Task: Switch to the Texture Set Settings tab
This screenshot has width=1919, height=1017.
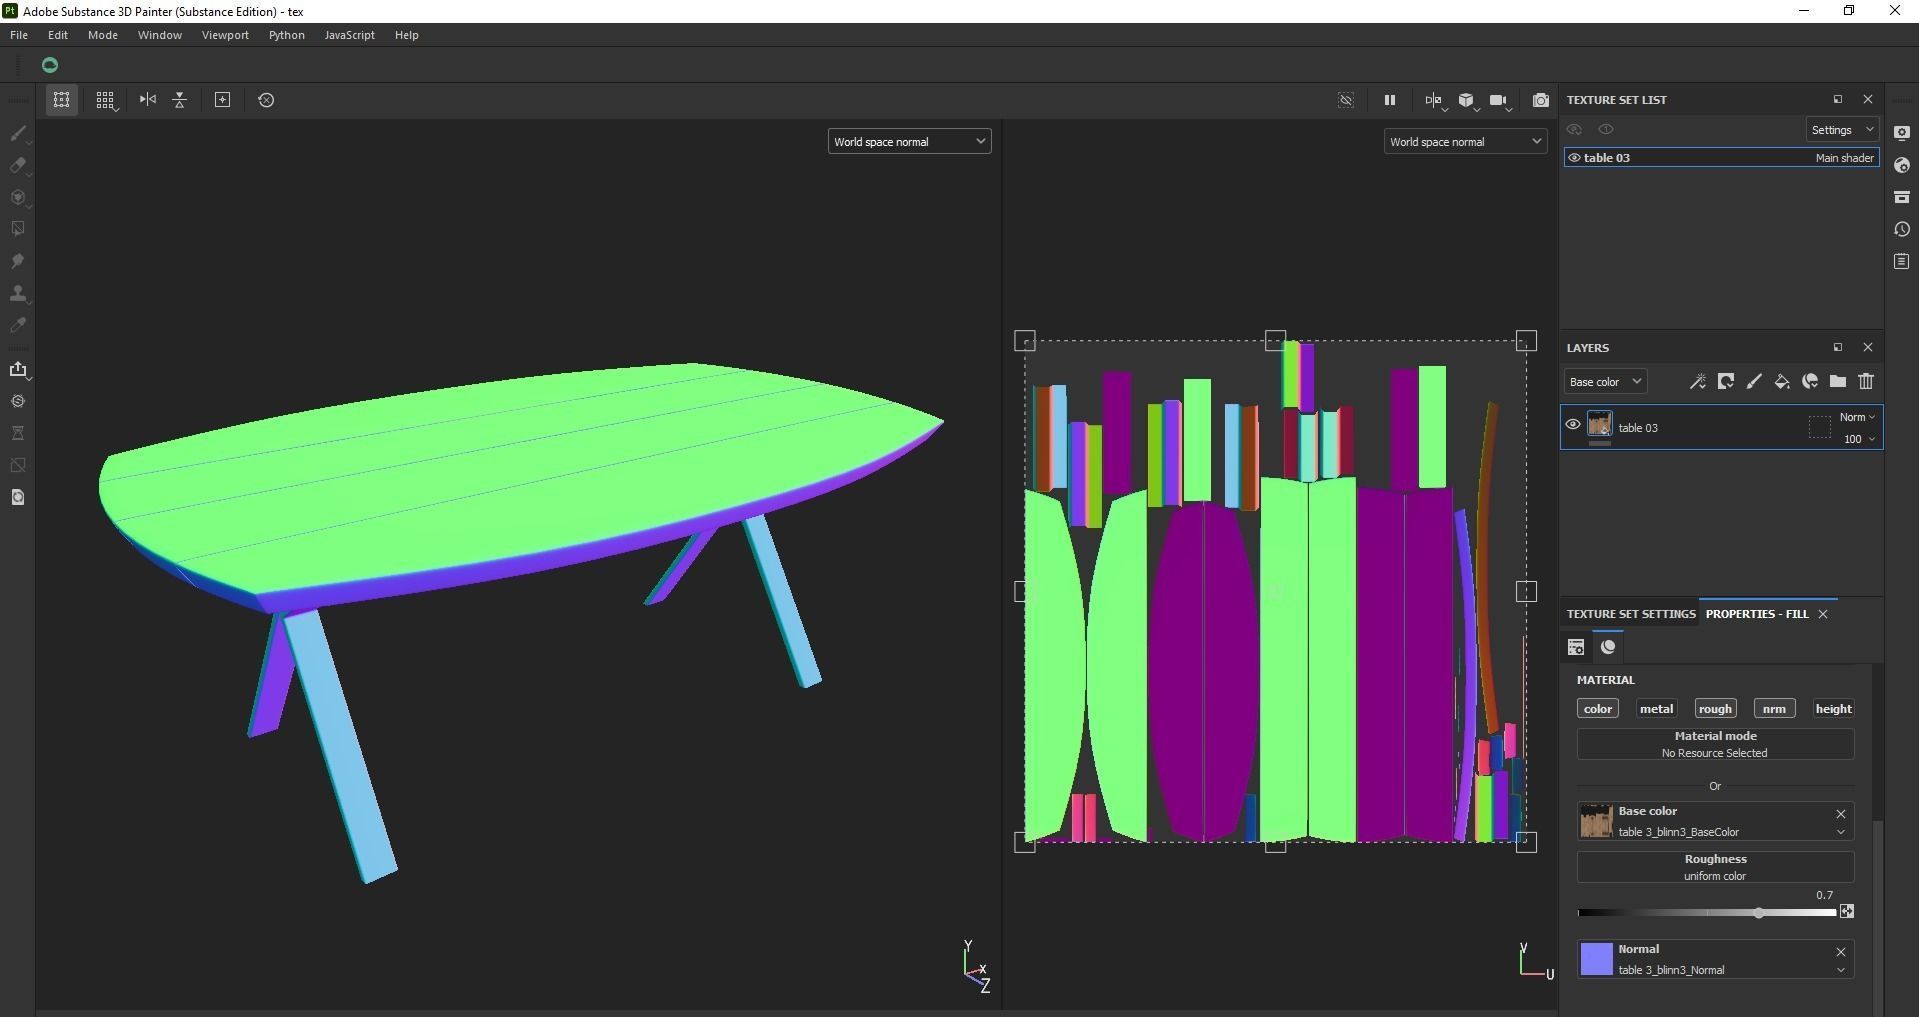Action: click(x=1631, y=614)
